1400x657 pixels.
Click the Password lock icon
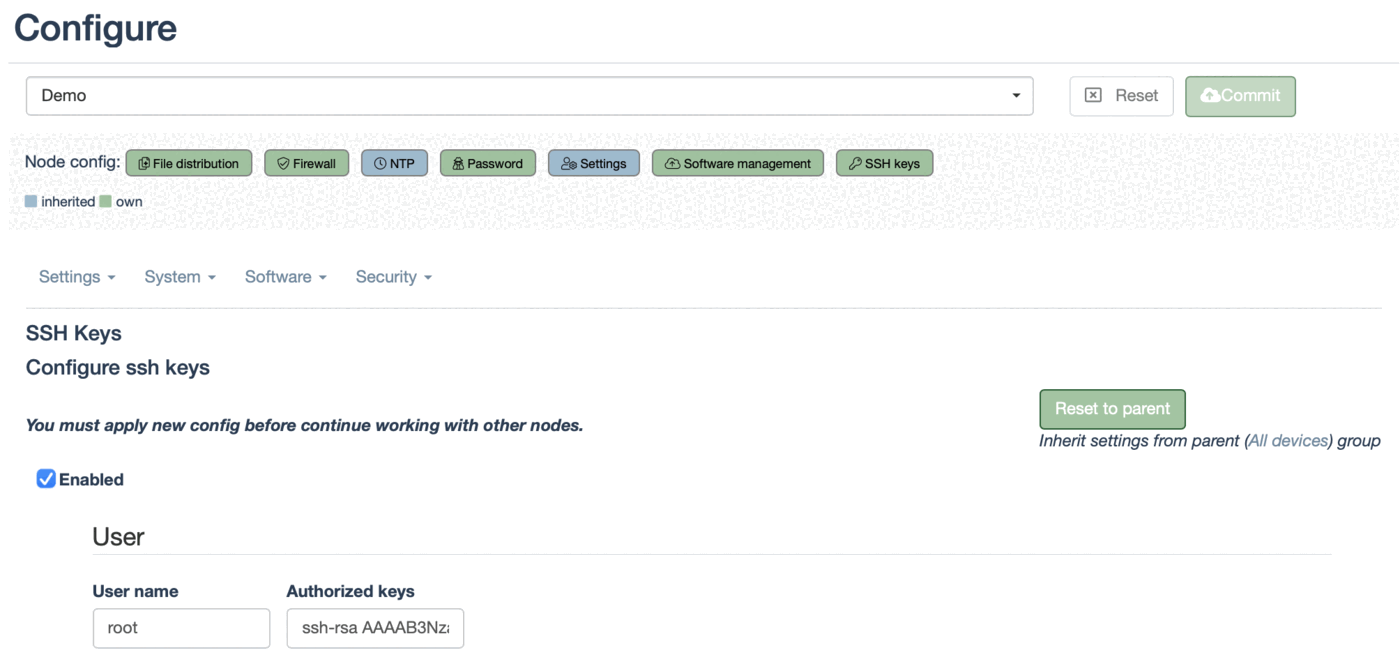(x=458, y=164)
